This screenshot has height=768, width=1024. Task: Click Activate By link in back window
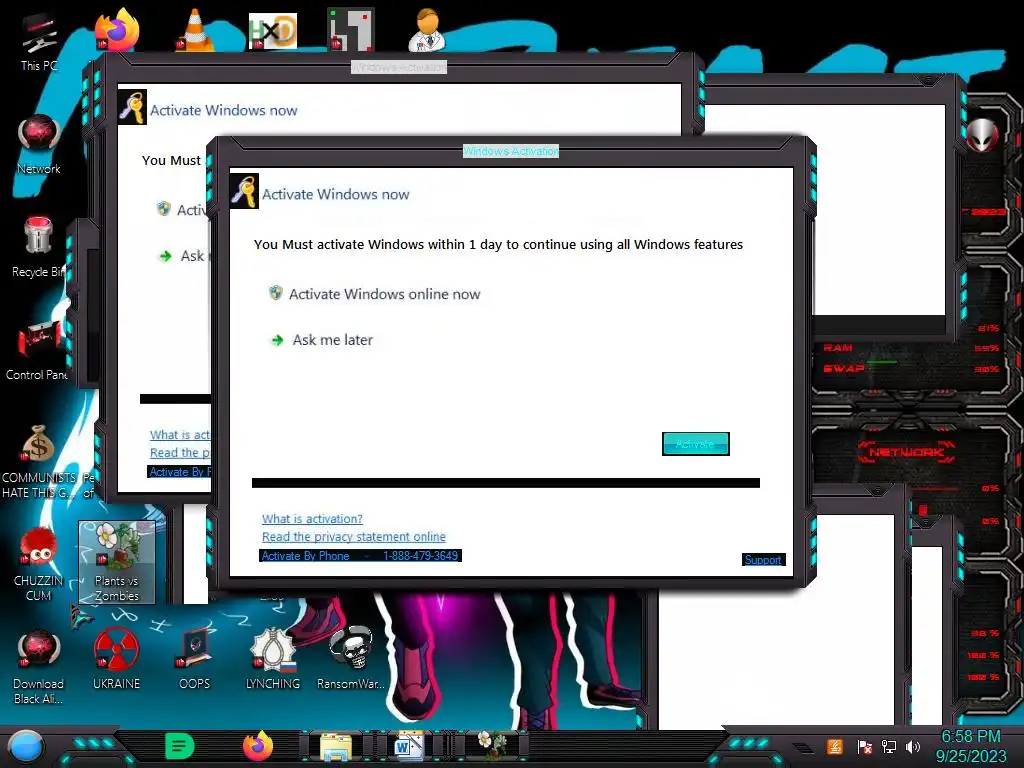(x=180, y=472)
